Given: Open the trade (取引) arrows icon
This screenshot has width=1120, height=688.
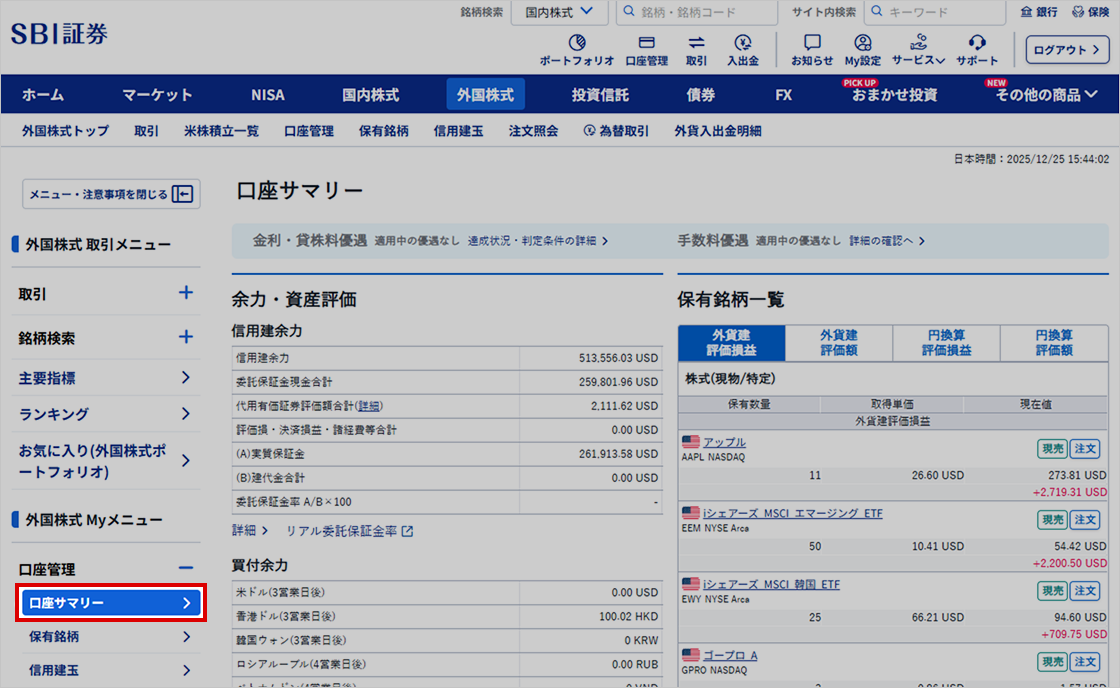Looking at the screenshot, I should click(696, 43).
